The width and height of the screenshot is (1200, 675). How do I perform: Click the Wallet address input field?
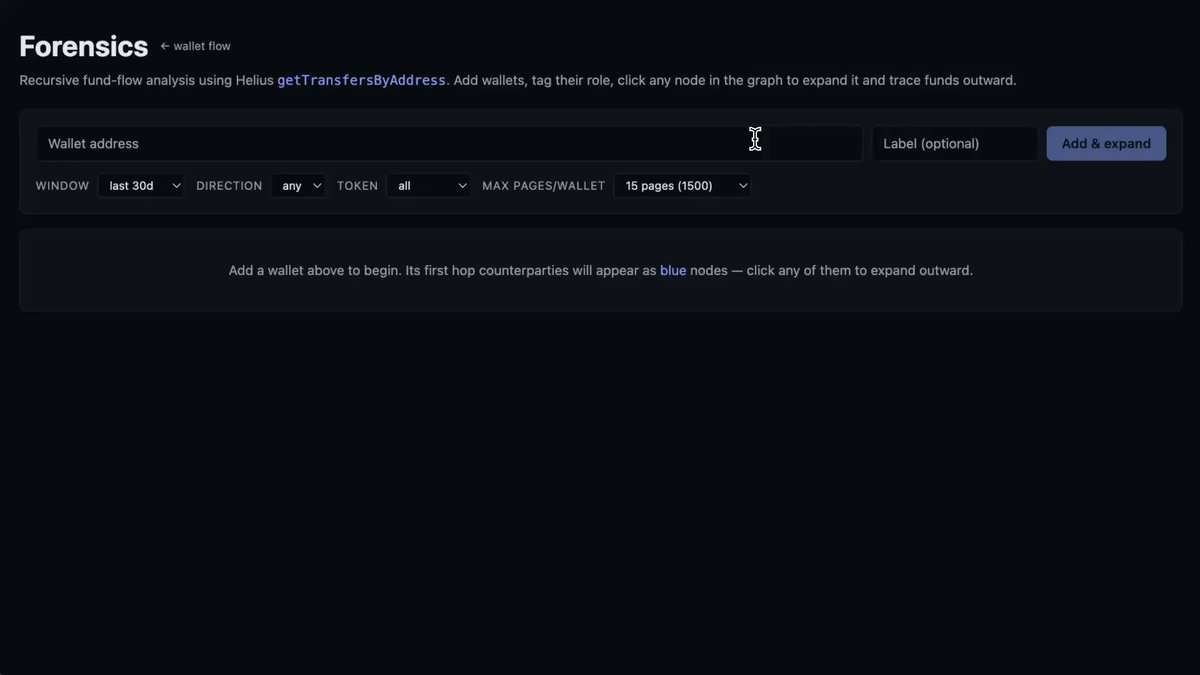click(x=449, y=143)
